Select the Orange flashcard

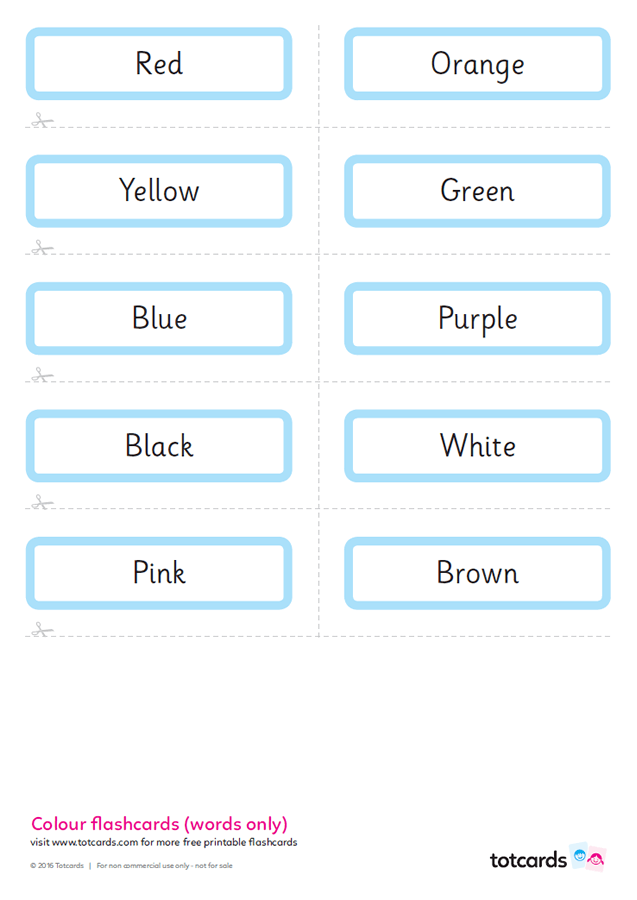click(477, 64)
